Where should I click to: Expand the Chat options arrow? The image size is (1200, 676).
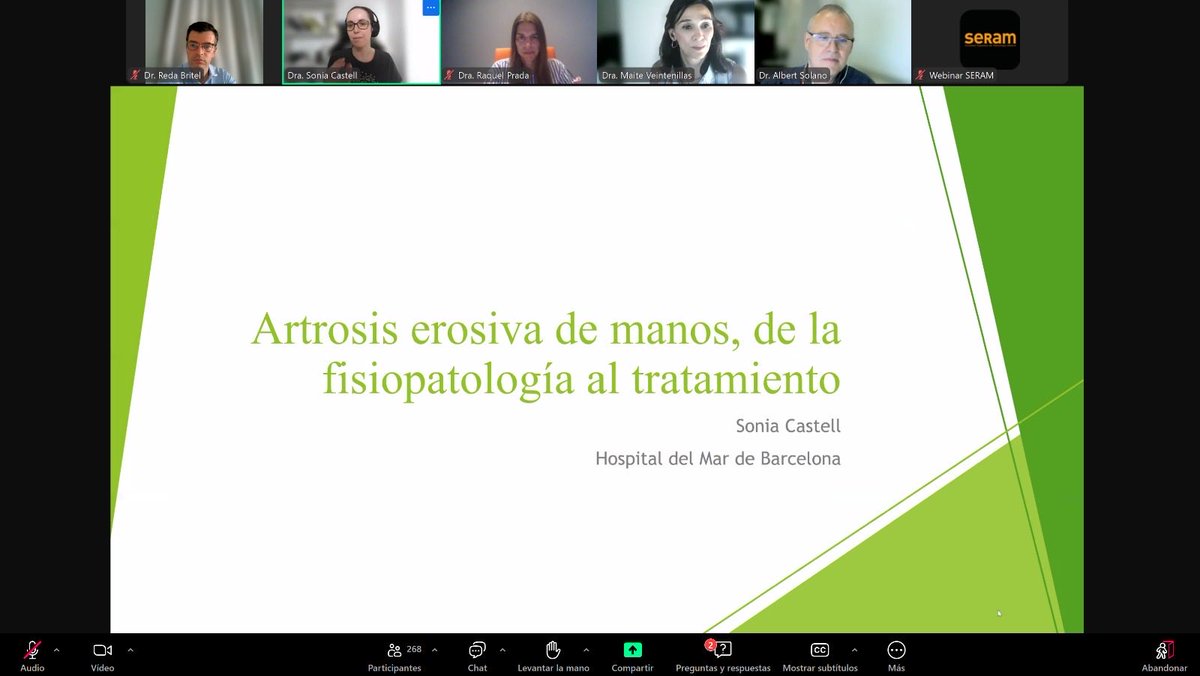502,650
